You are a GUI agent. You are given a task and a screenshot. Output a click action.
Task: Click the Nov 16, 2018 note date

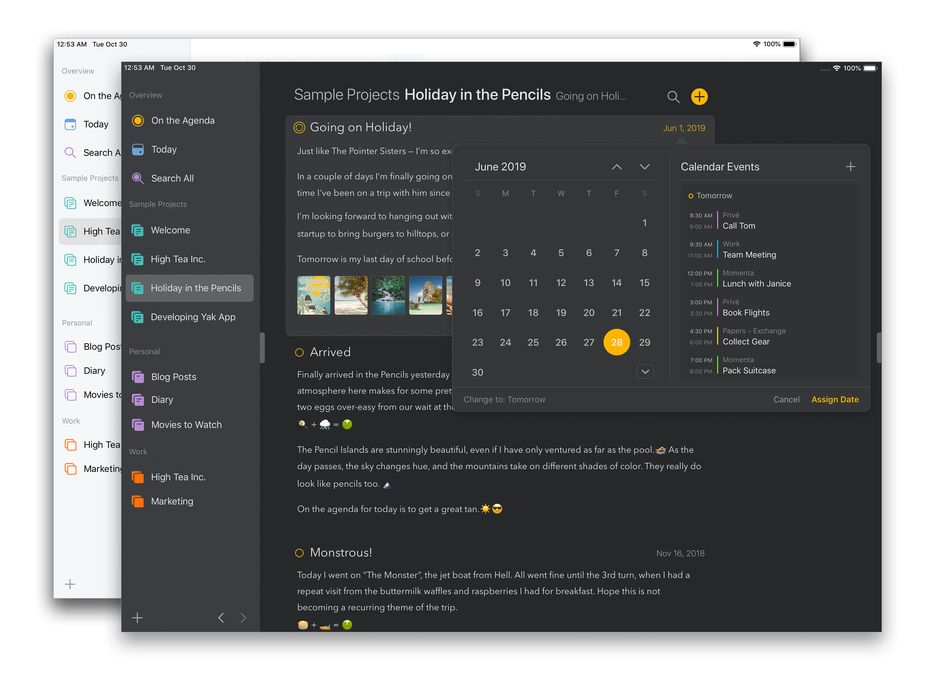click(680, 553)
